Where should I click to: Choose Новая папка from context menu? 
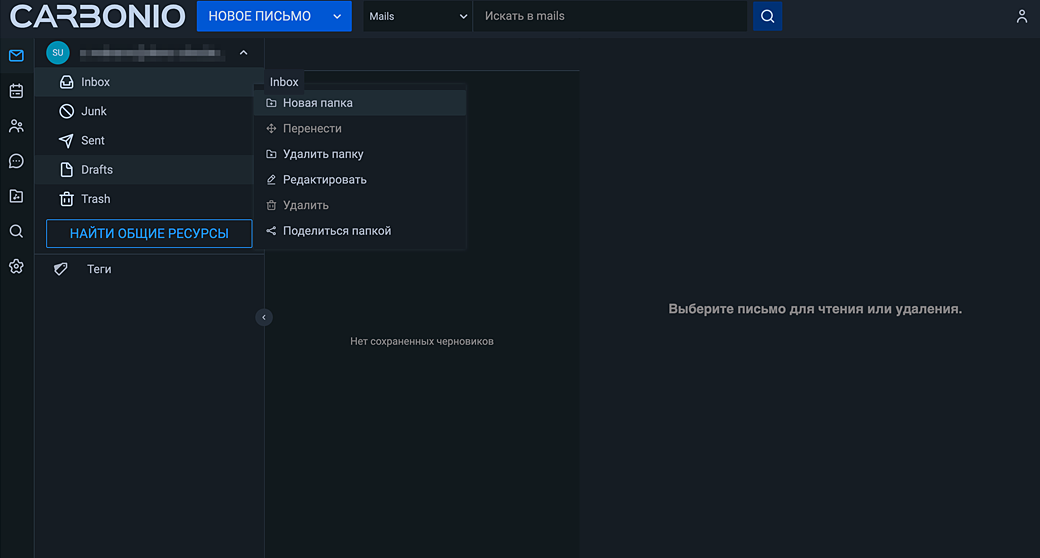[x=359, y=103]
